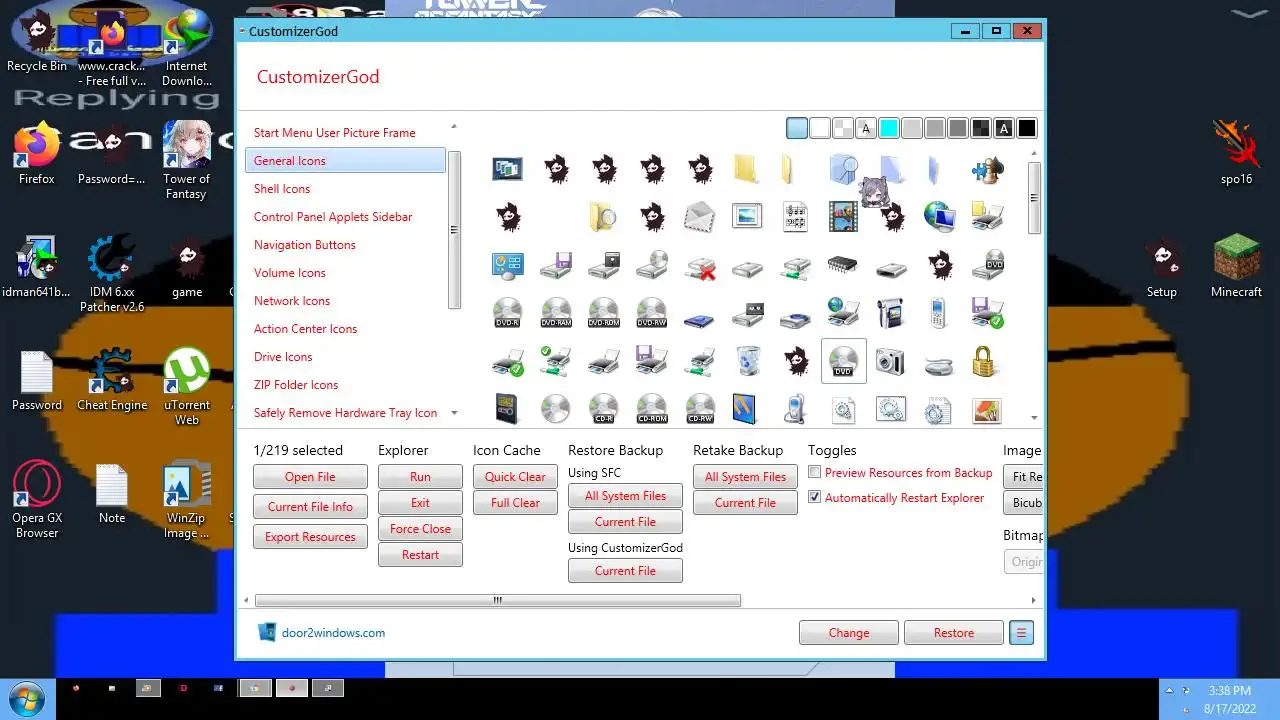Select the CD-R disc icon
Image resolution: width=1280 pixels, height=720 pixels.
(603, 409)
